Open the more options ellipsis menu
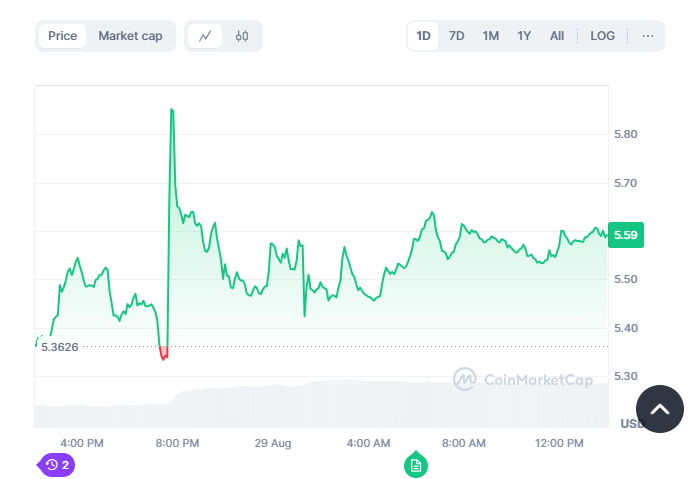The height and width of the screenshot is (479, 695). (x=648, y=36)
